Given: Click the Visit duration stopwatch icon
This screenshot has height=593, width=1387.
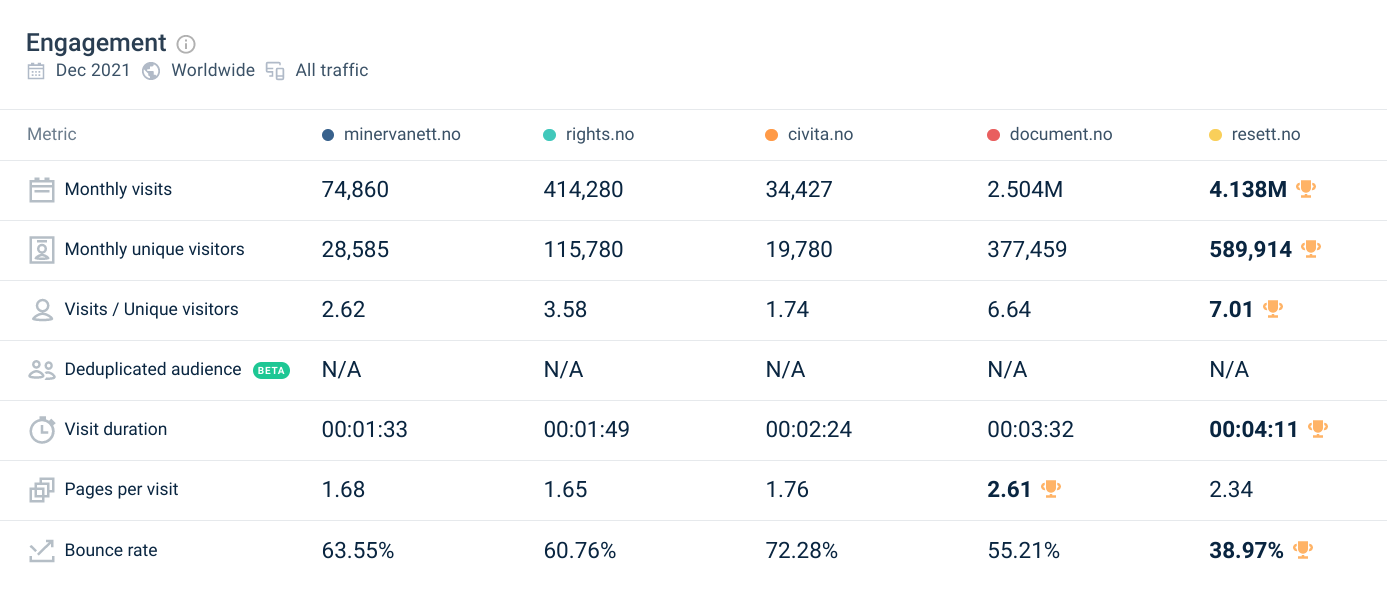Looking at the screenshot, I should point(41,430).
